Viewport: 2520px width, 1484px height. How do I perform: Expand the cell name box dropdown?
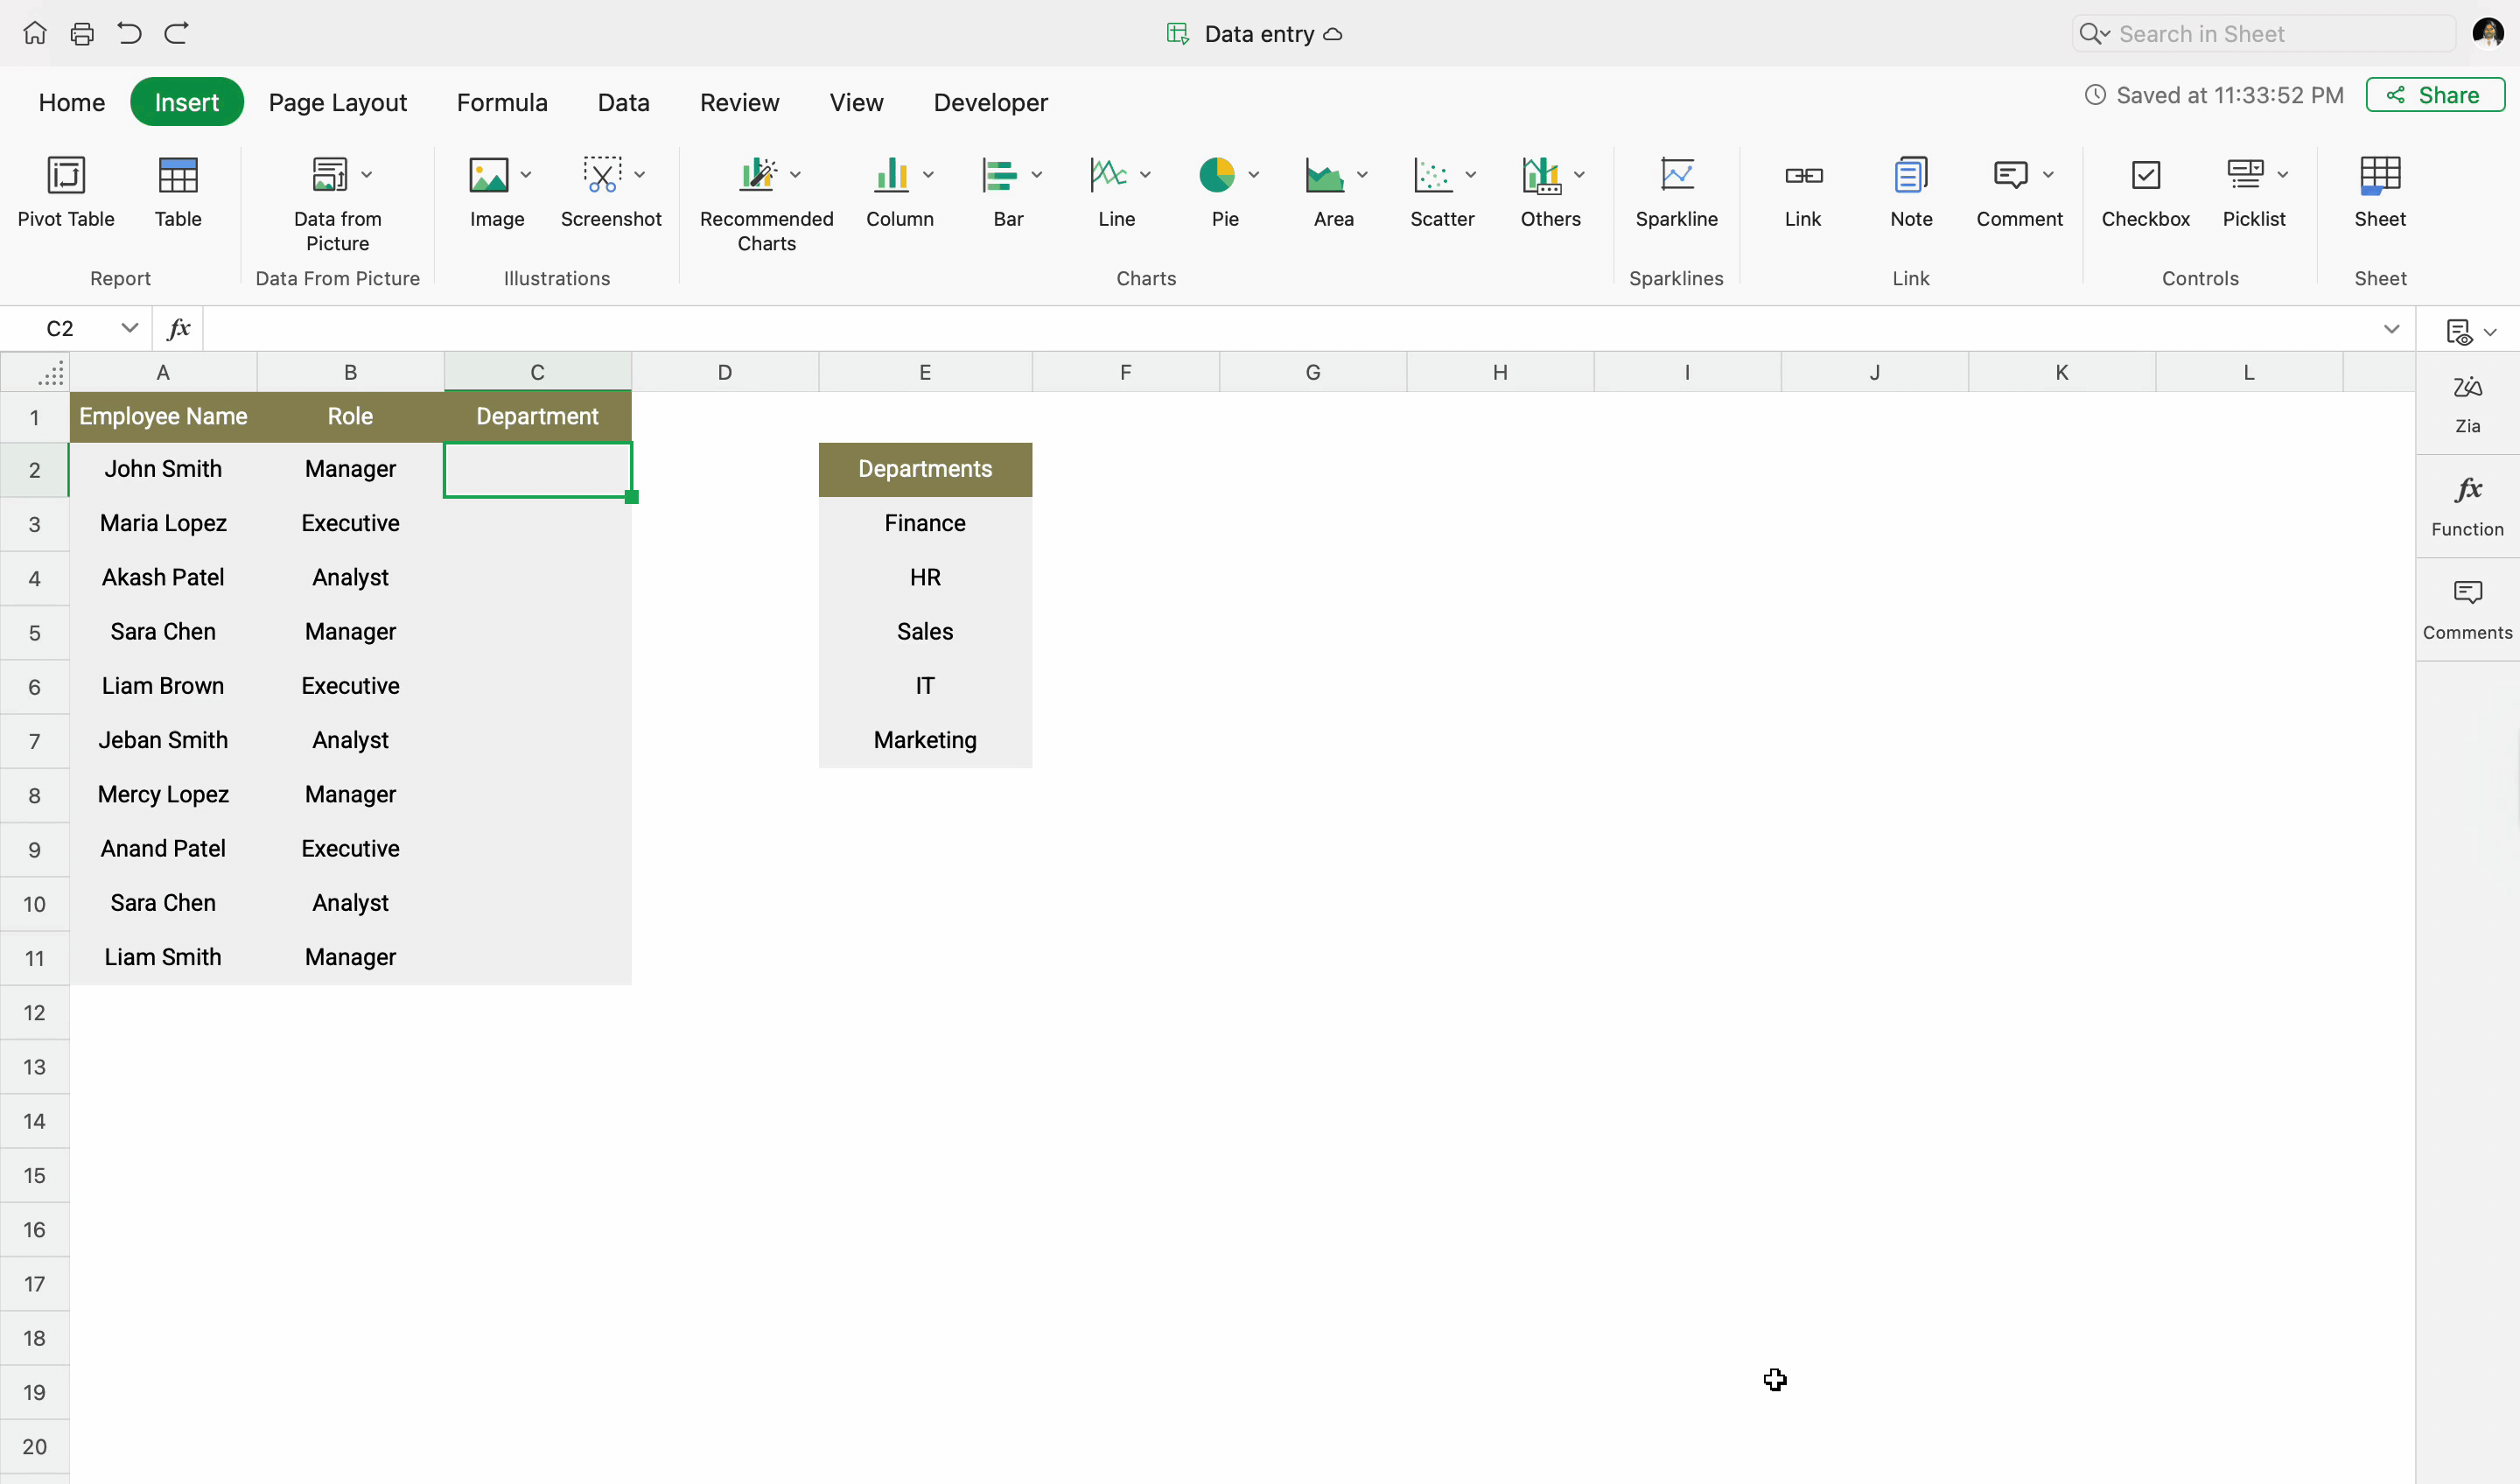129,328
